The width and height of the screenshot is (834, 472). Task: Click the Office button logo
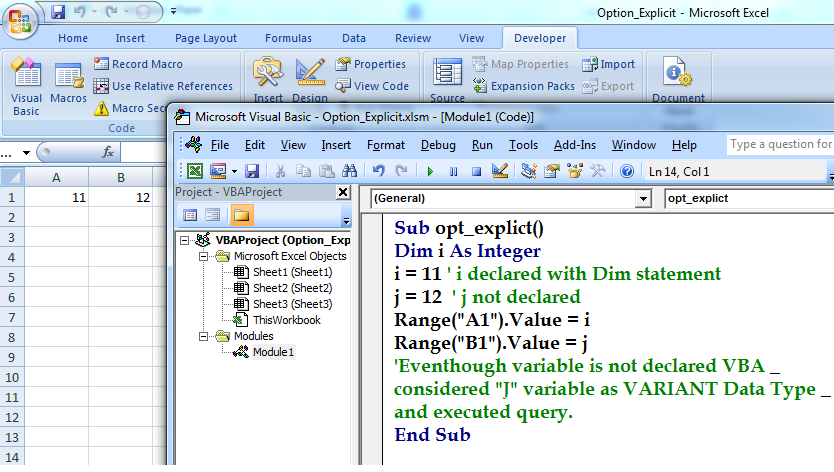[20, 21]
